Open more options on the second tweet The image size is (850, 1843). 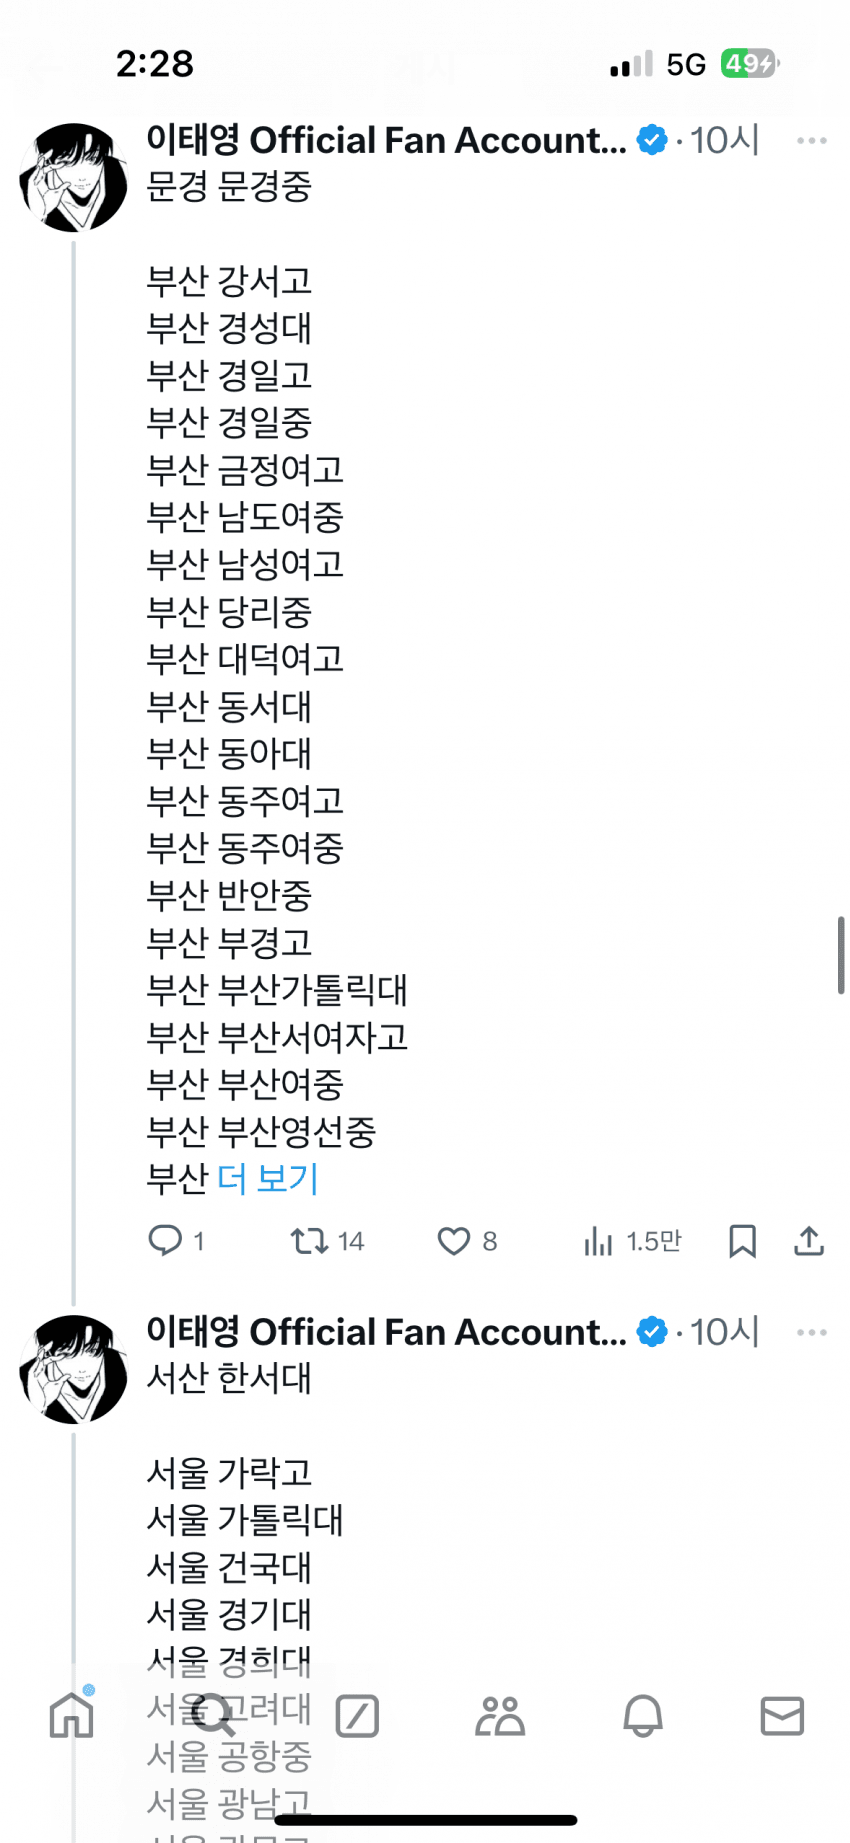coord(812,1332)
